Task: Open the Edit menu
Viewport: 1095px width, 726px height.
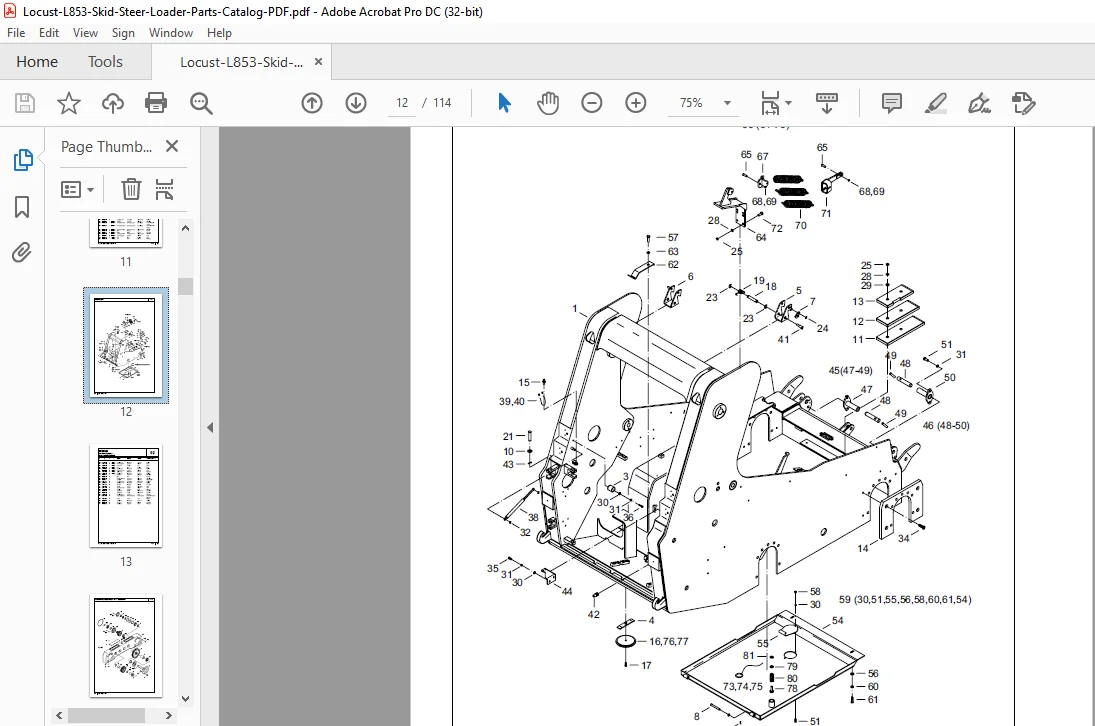Action: pyautogui.click(x=49, y=33)
